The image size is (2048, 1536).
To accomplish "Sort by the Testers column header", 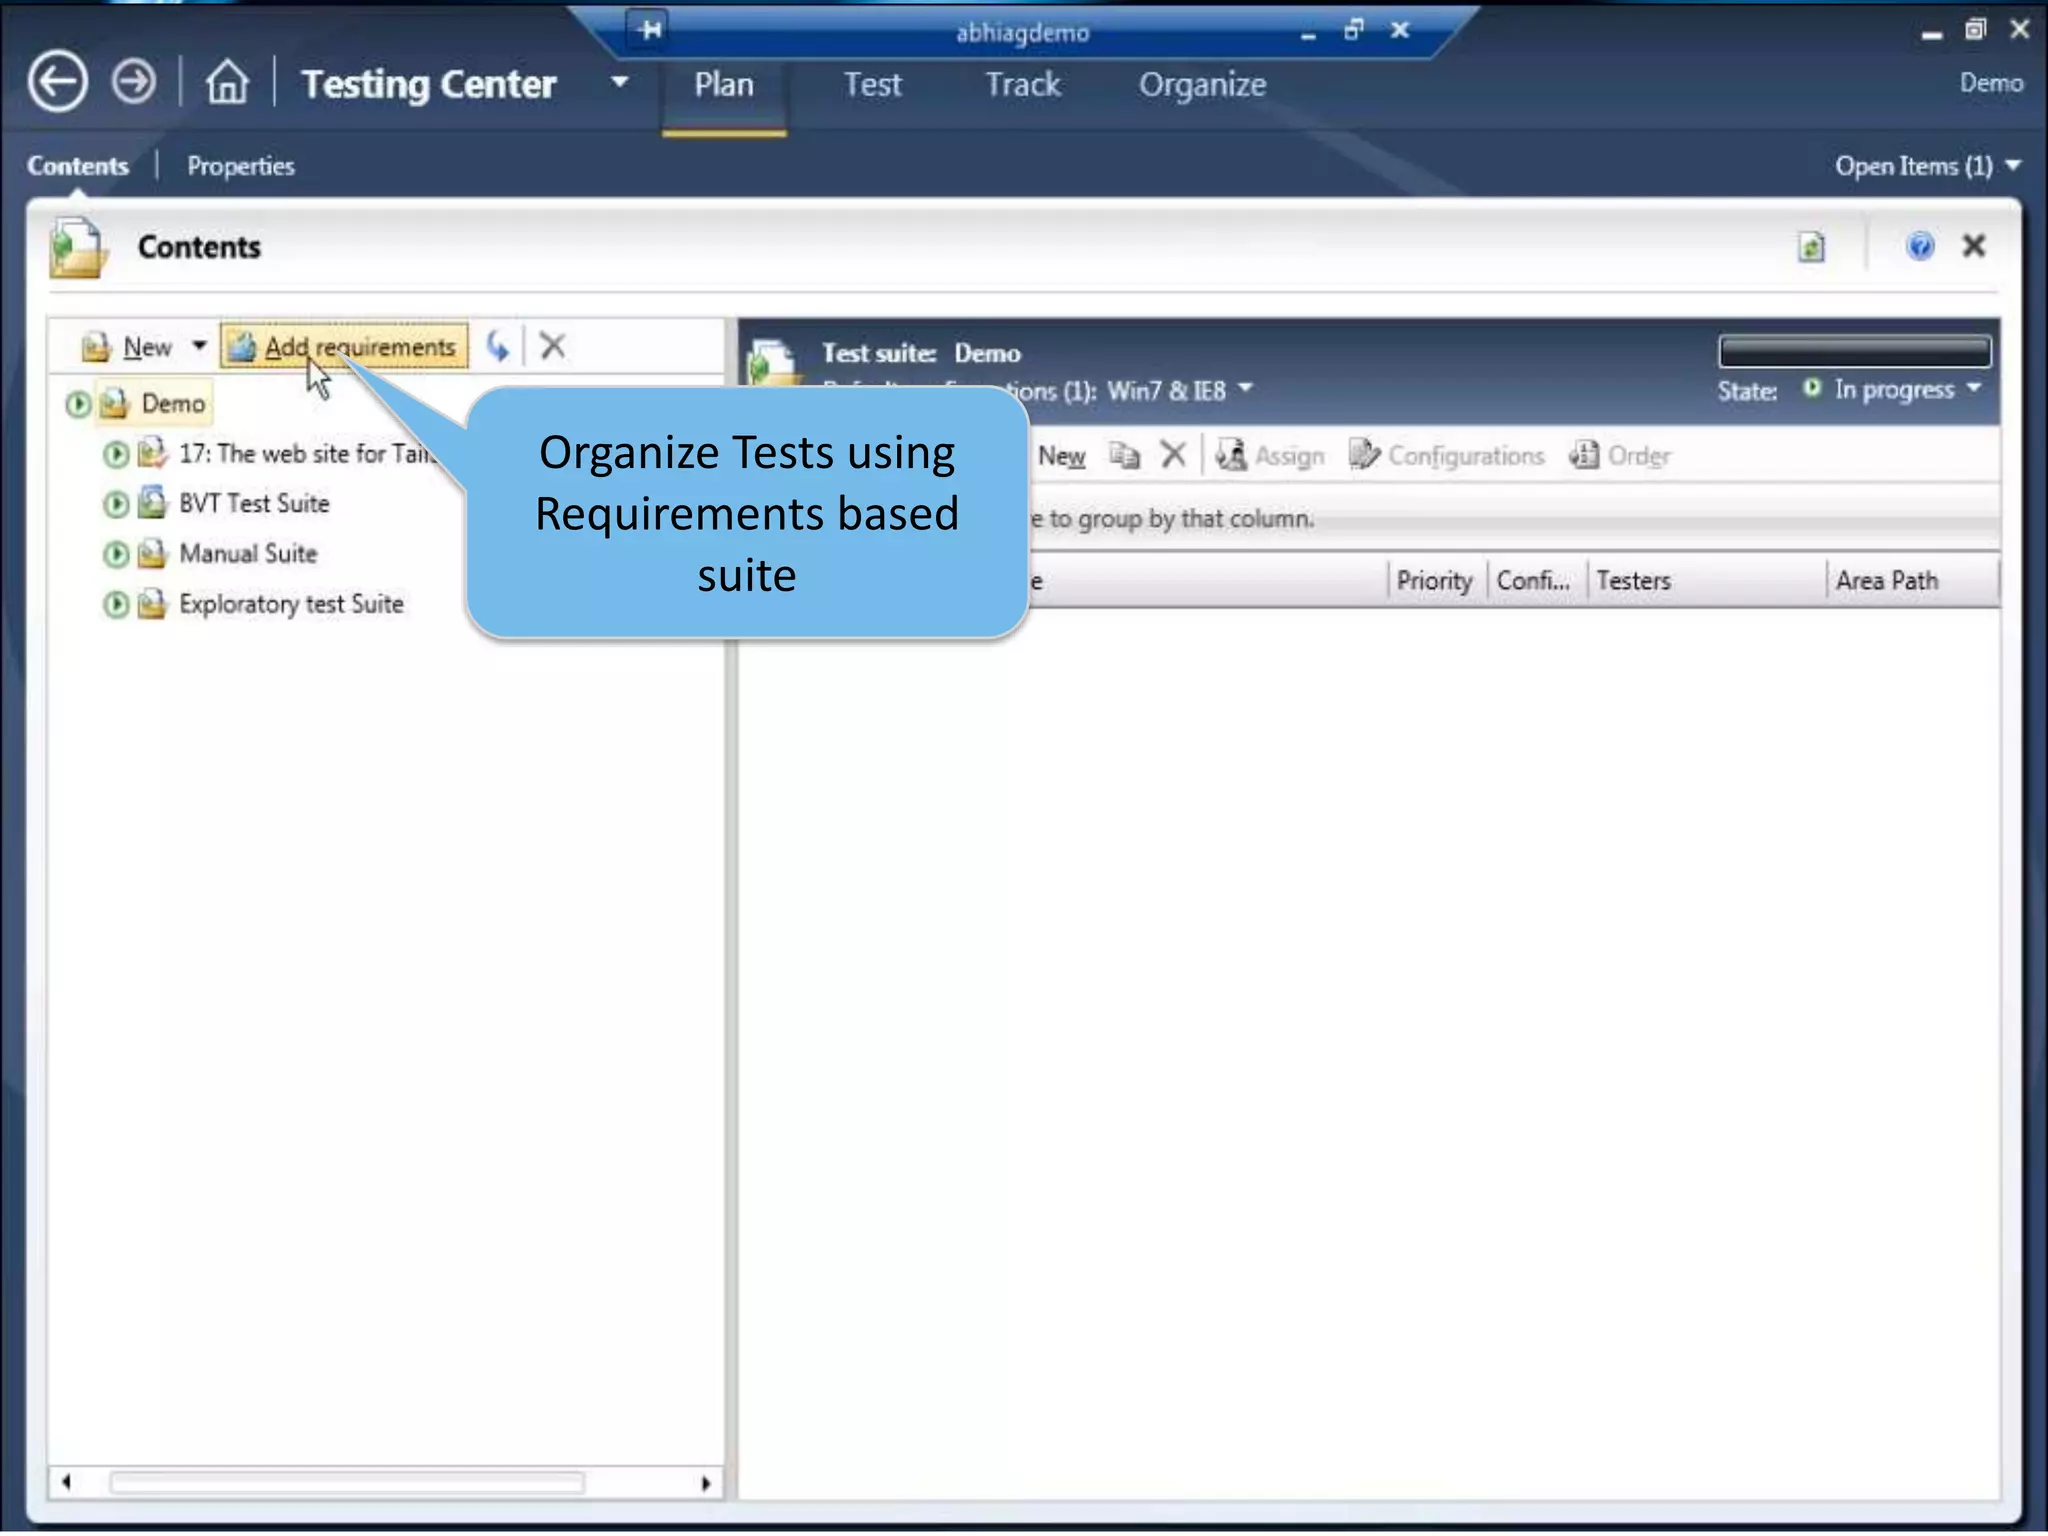I will 1706,581.
